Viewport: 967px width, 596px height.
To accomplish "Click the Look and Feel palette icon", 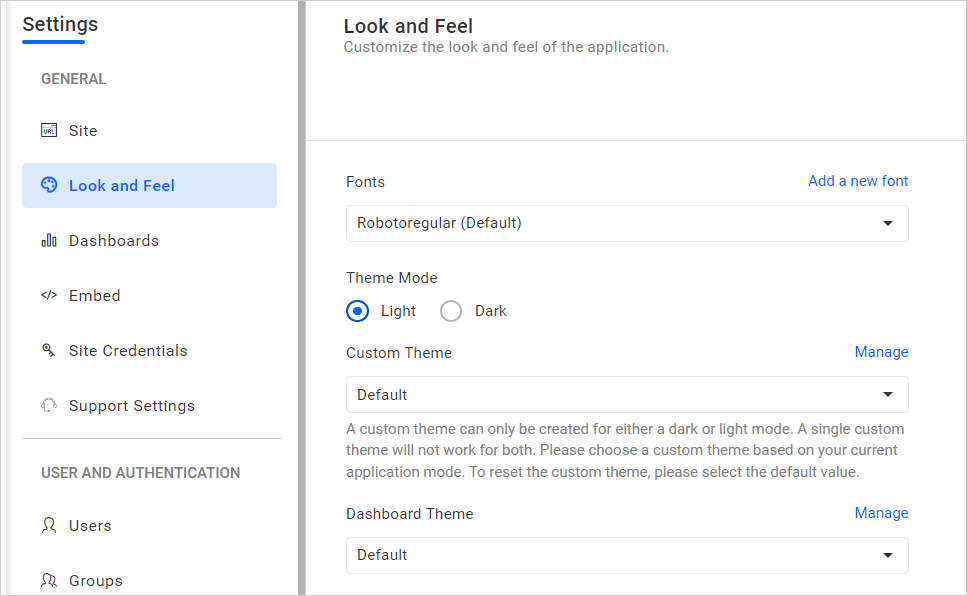I will [49, 185].
